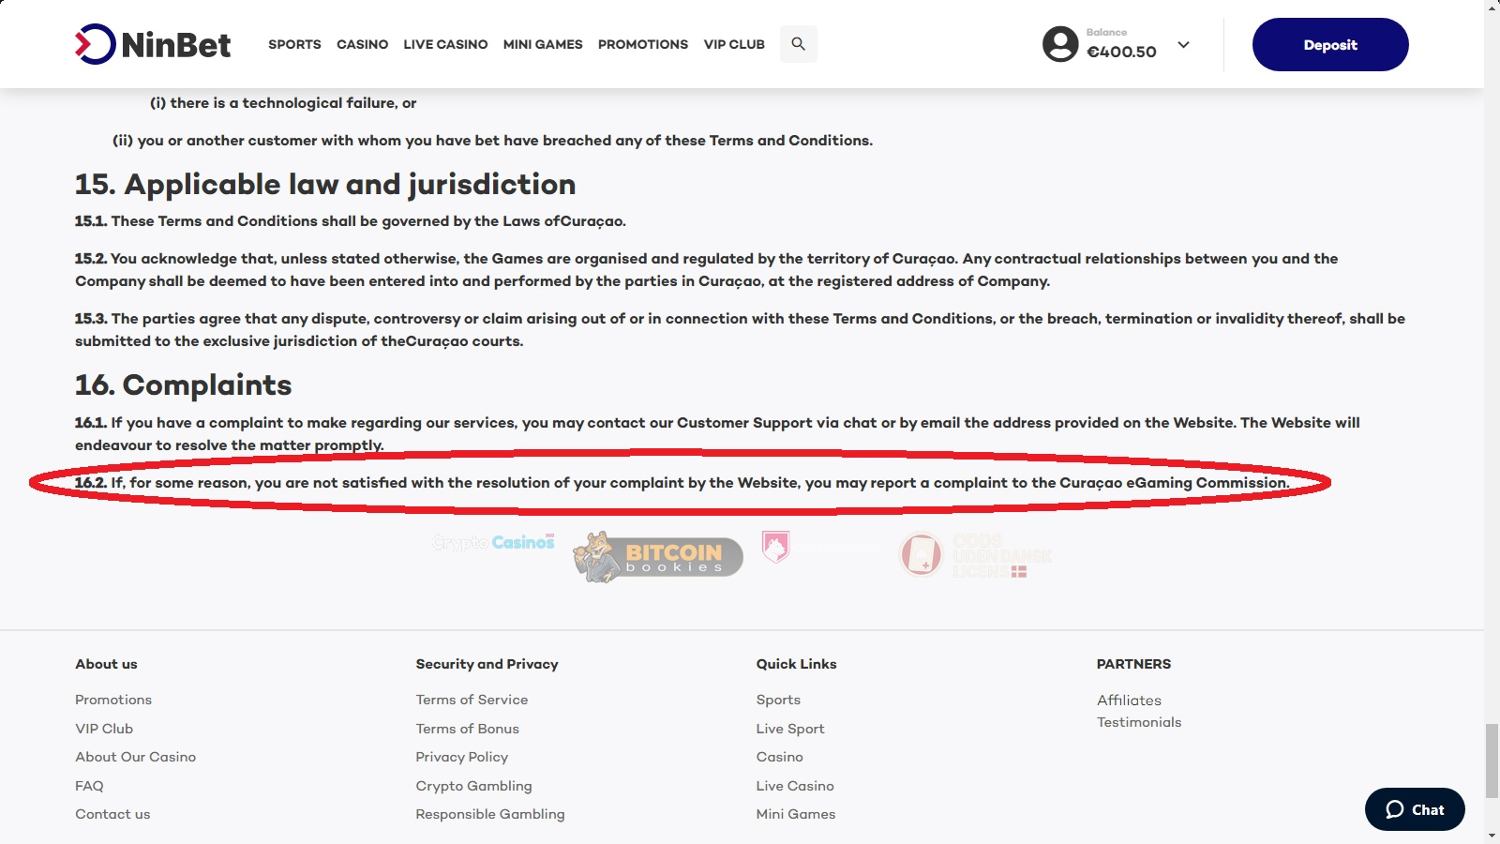This screenshot has height=844, width=1500.
Task: Open the FAQ footer link
Action: (x=89, y=786)
